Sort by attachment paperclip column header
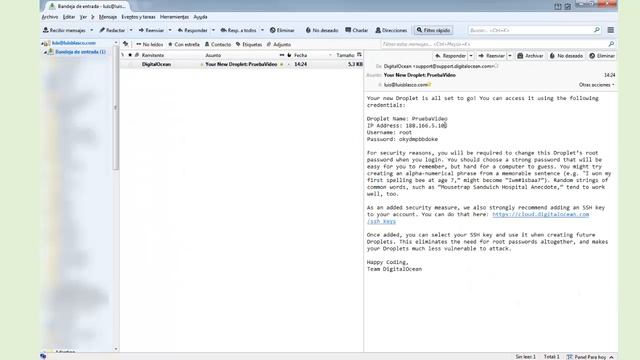The width and height of the screenshot is (640, 360). click(137, 55)
